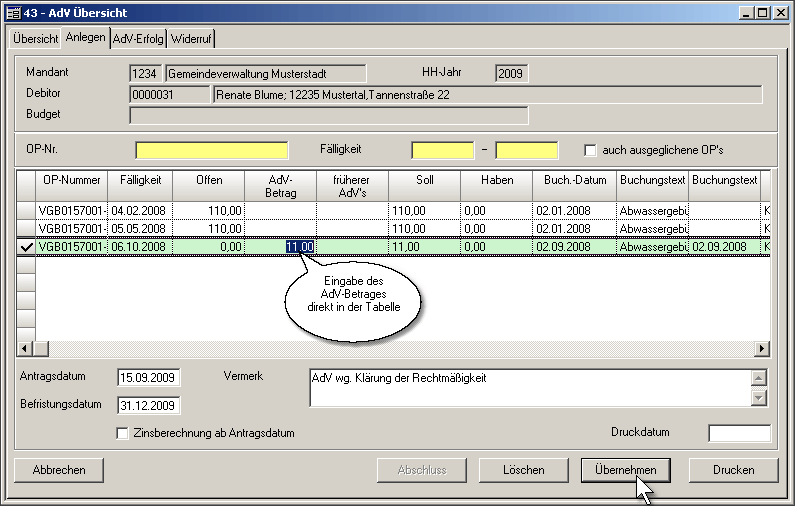Image resolution: width=795 pixels, height=506 pixels.
Task: Click the checkmark on the third table row
Action: (x=26, y=246)
